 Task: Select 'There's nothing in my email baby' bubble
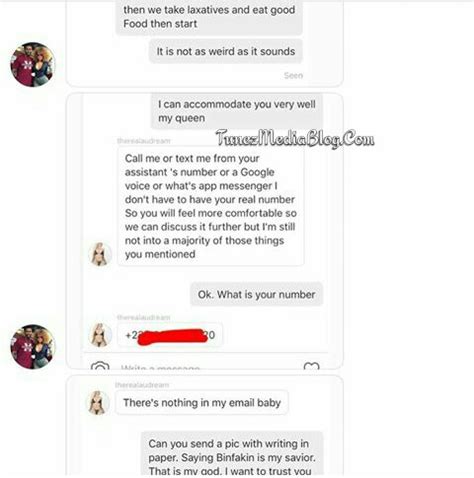pyautogui.click(x=202, y=403)
